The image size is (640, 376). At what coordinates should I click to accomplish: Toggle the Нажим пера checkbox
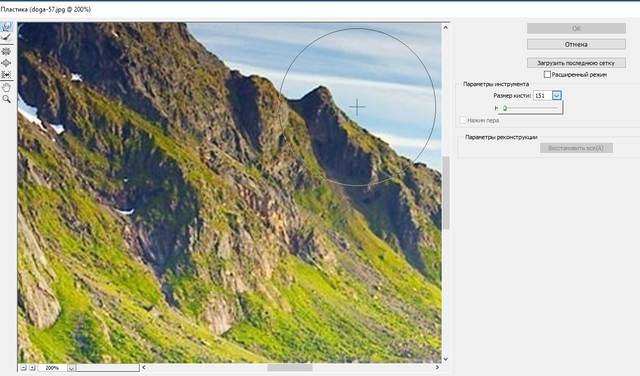tap(462, 120)
